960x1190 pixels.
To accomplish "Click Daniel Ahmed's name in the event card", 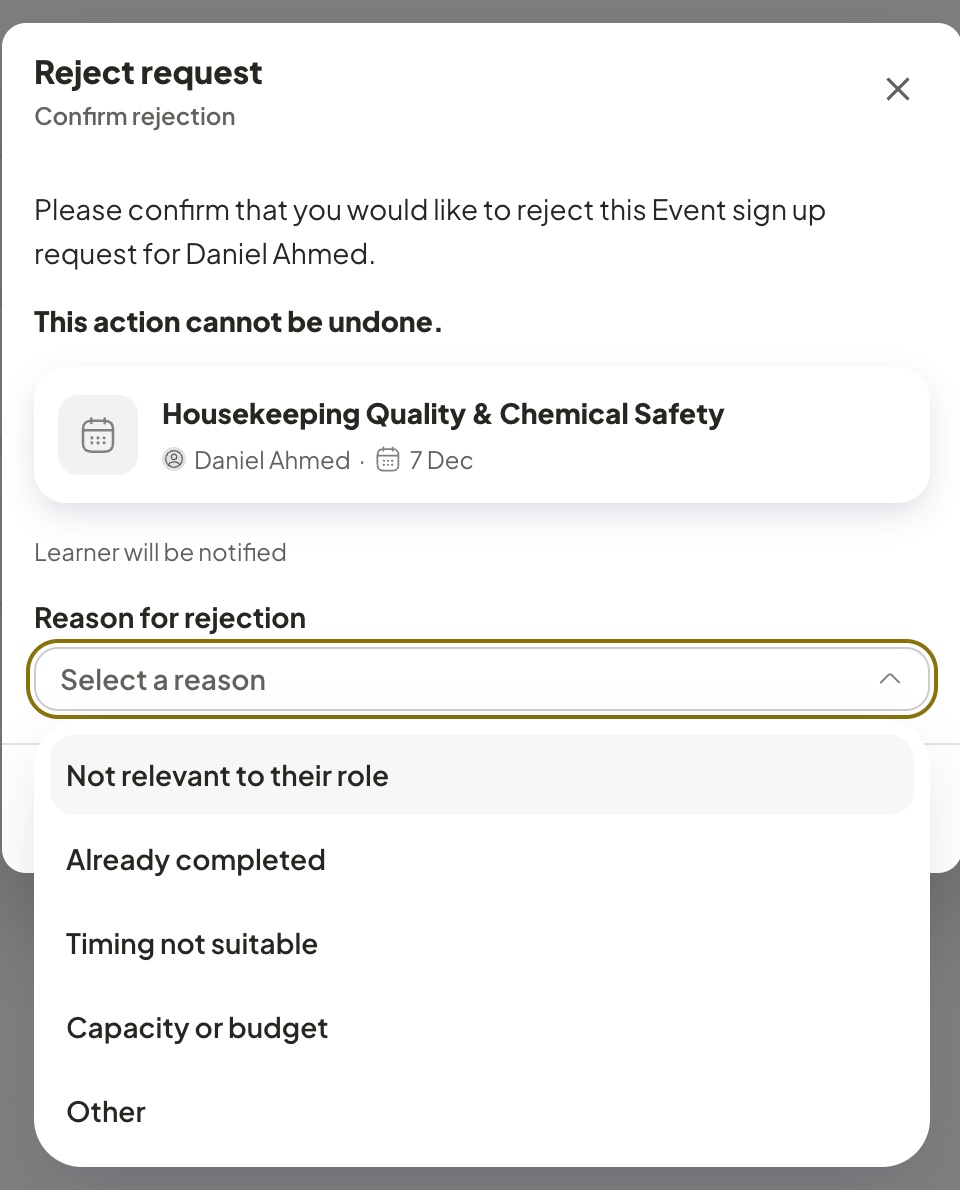I will pos(272,461).
